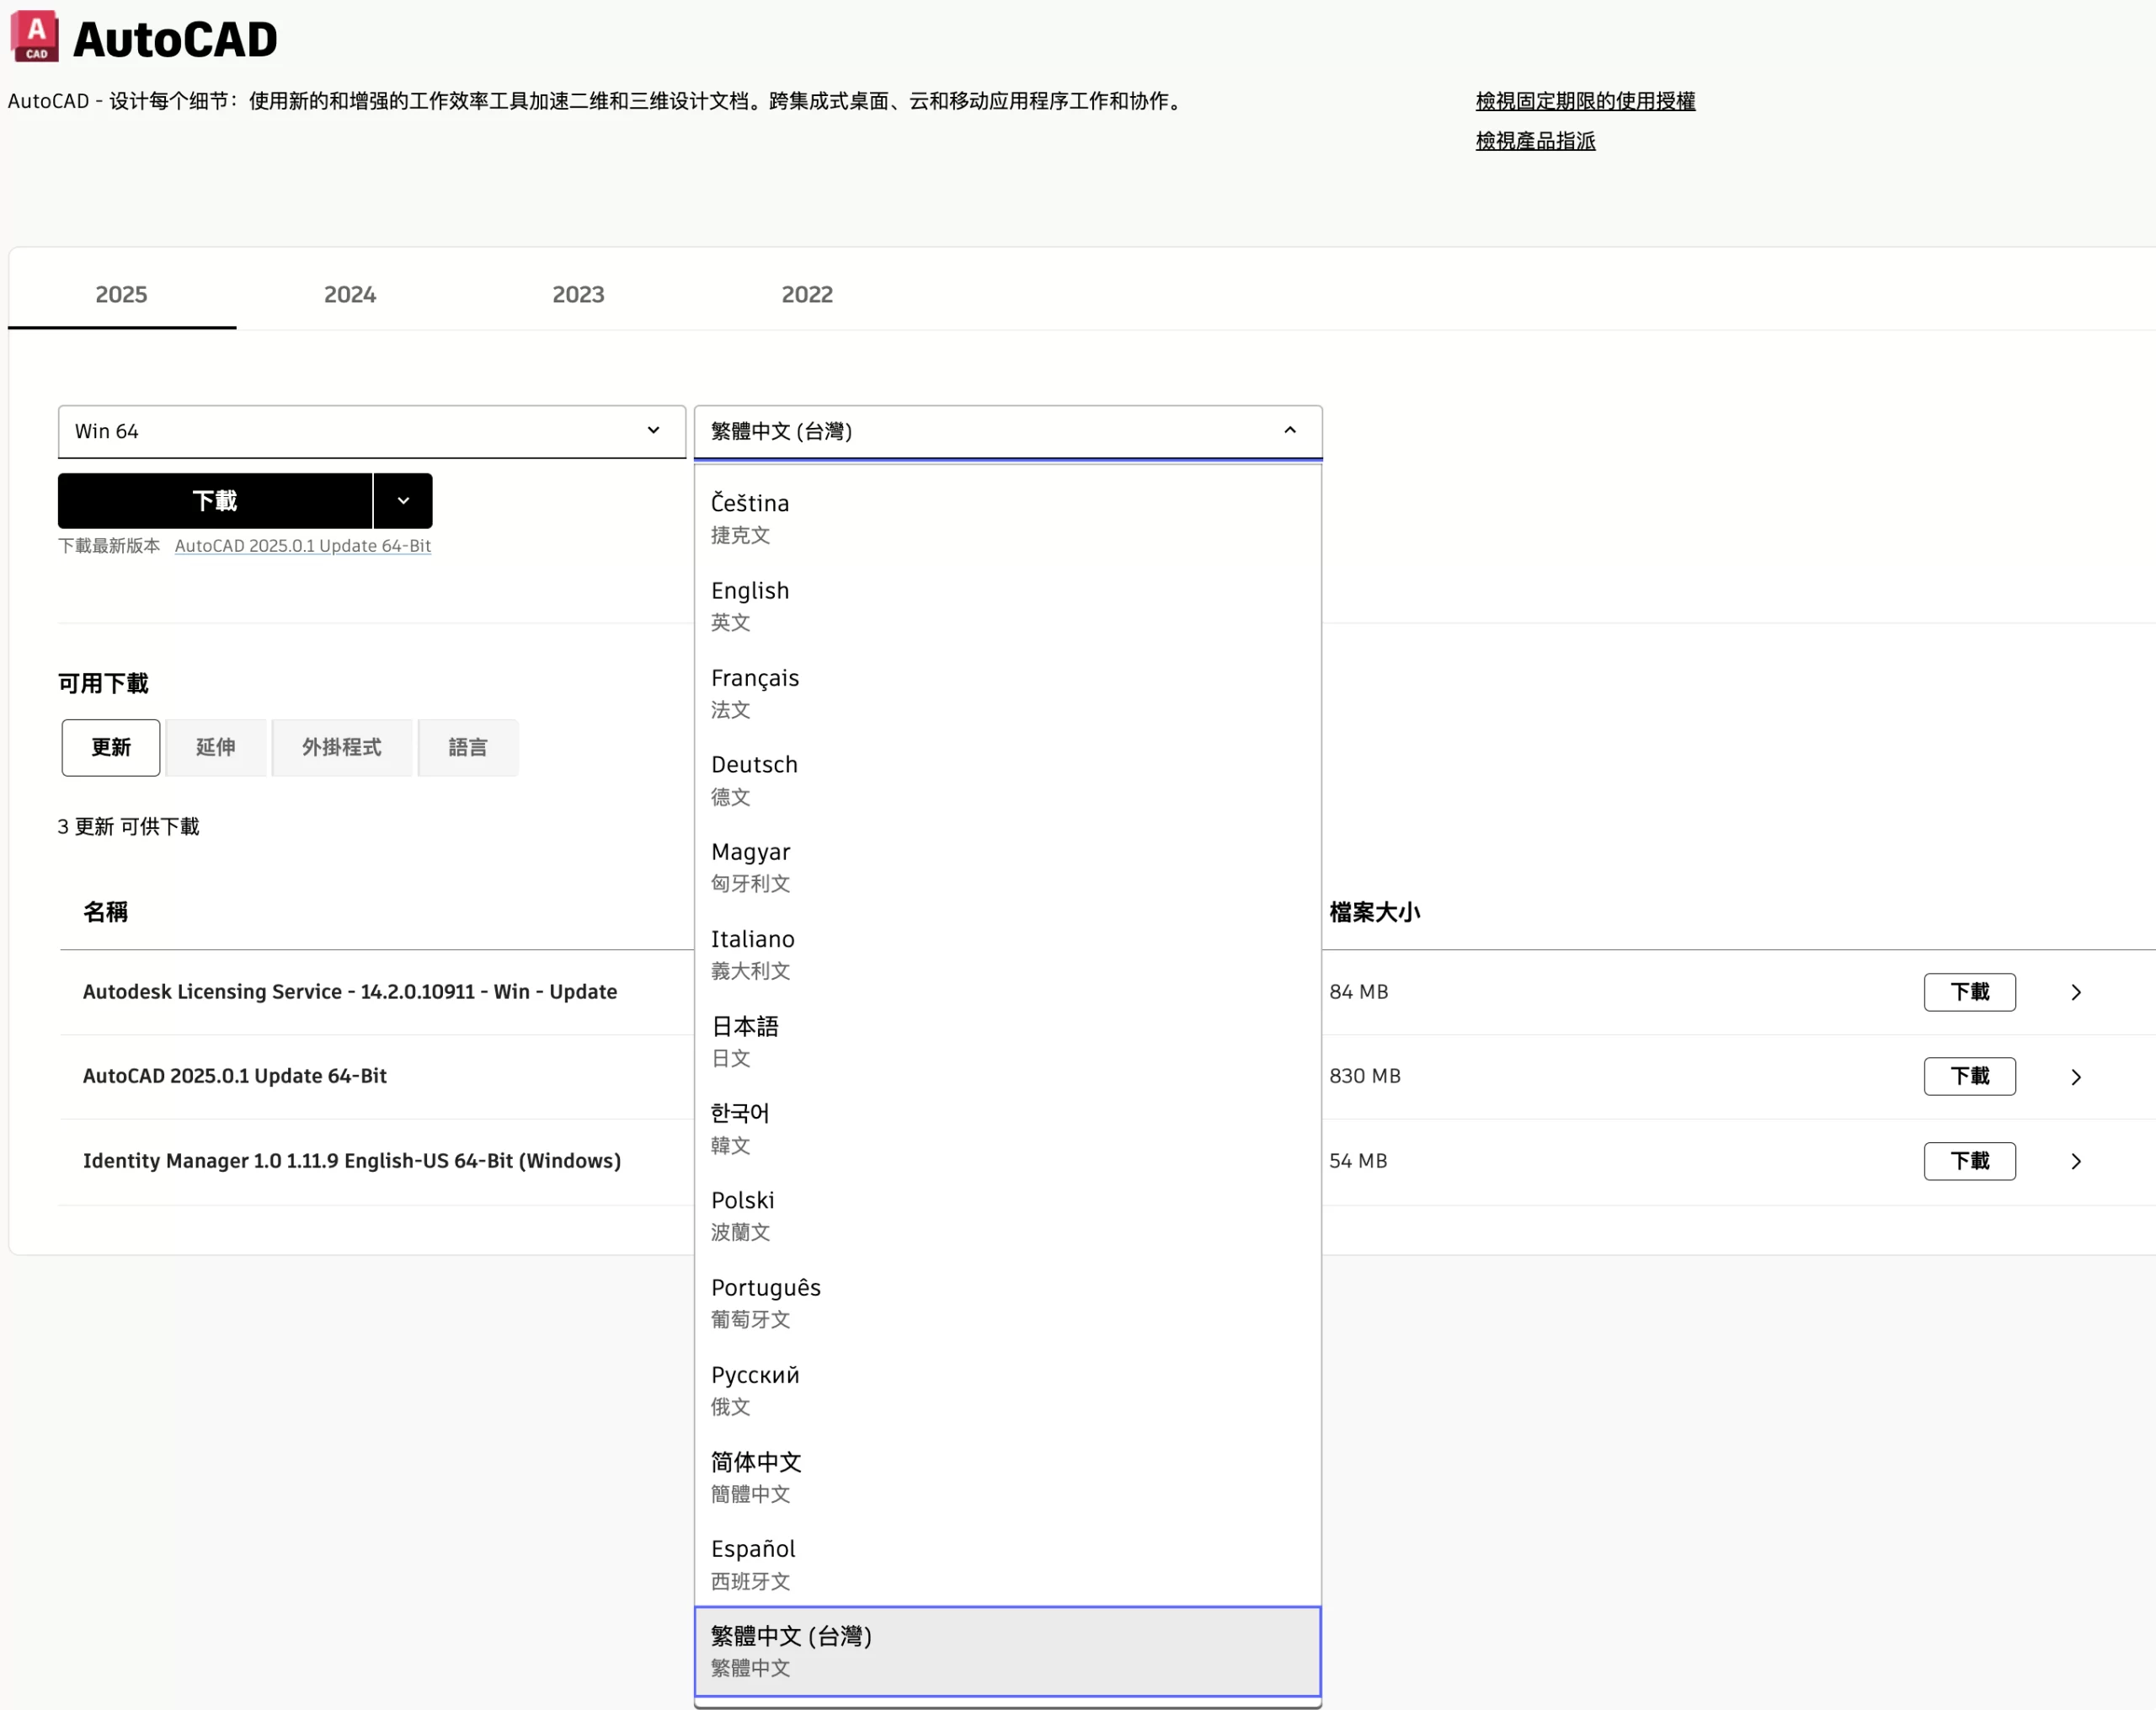Image resolution: width=2156 pixels, height=1710 pixels.
Task: Switch to the 2024 version tab
Action: click(x=350, y=294)
